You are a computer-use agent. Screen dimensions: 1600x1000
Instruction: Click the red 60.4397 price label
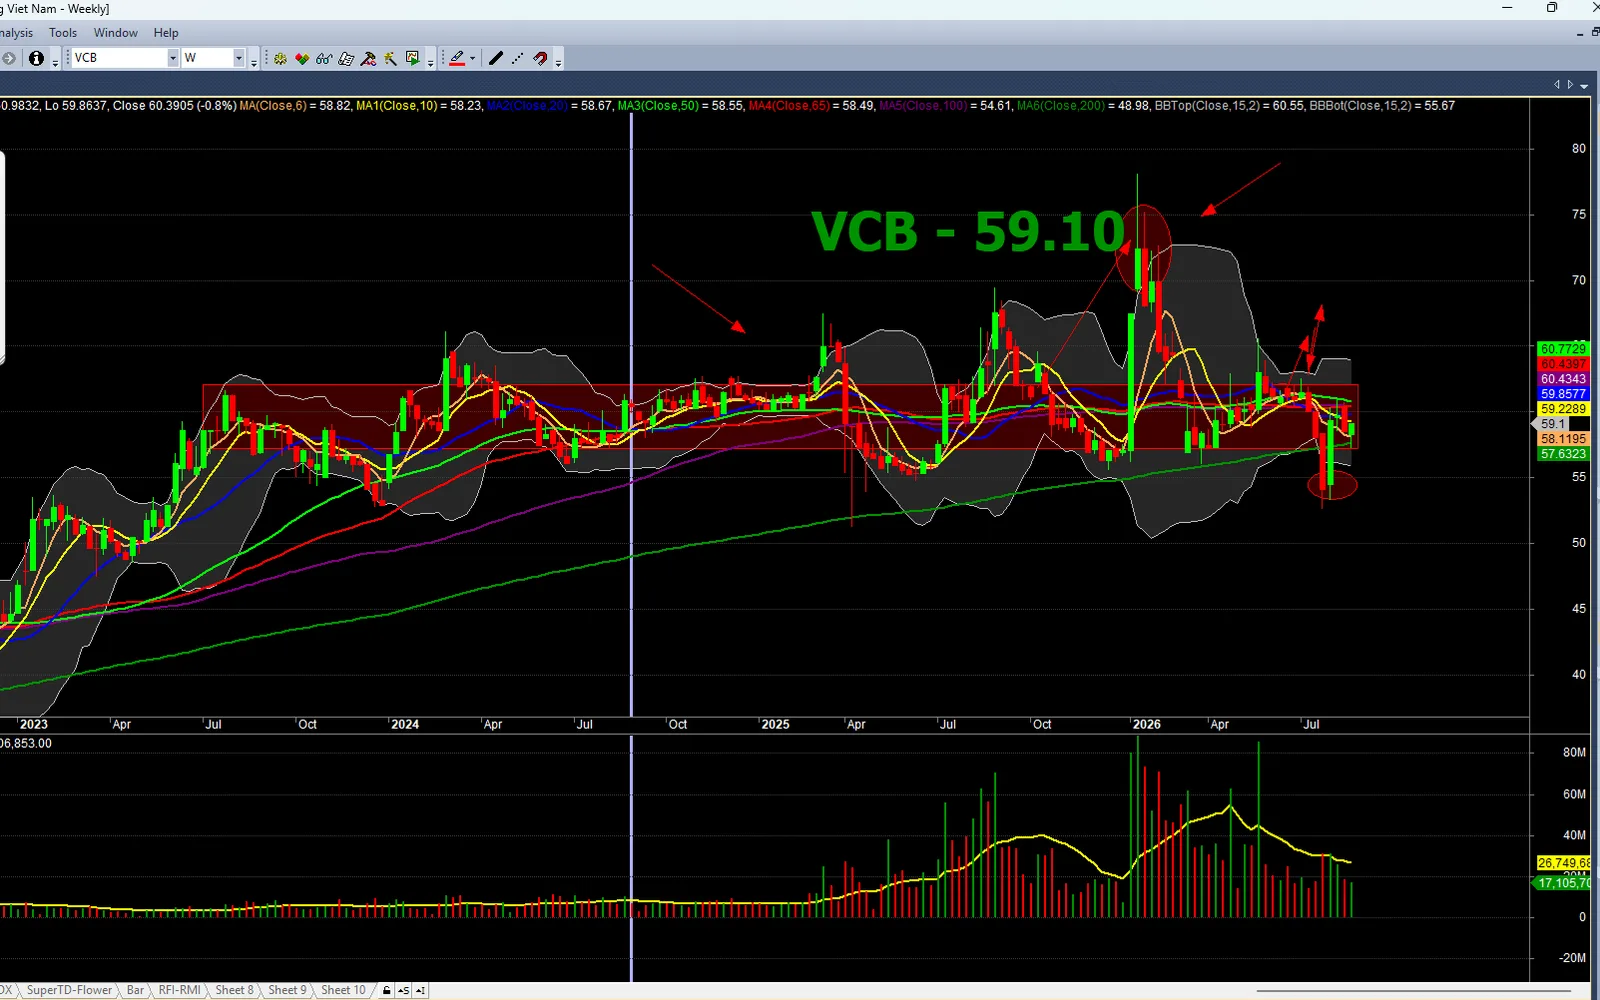(x=1563, y=364)
